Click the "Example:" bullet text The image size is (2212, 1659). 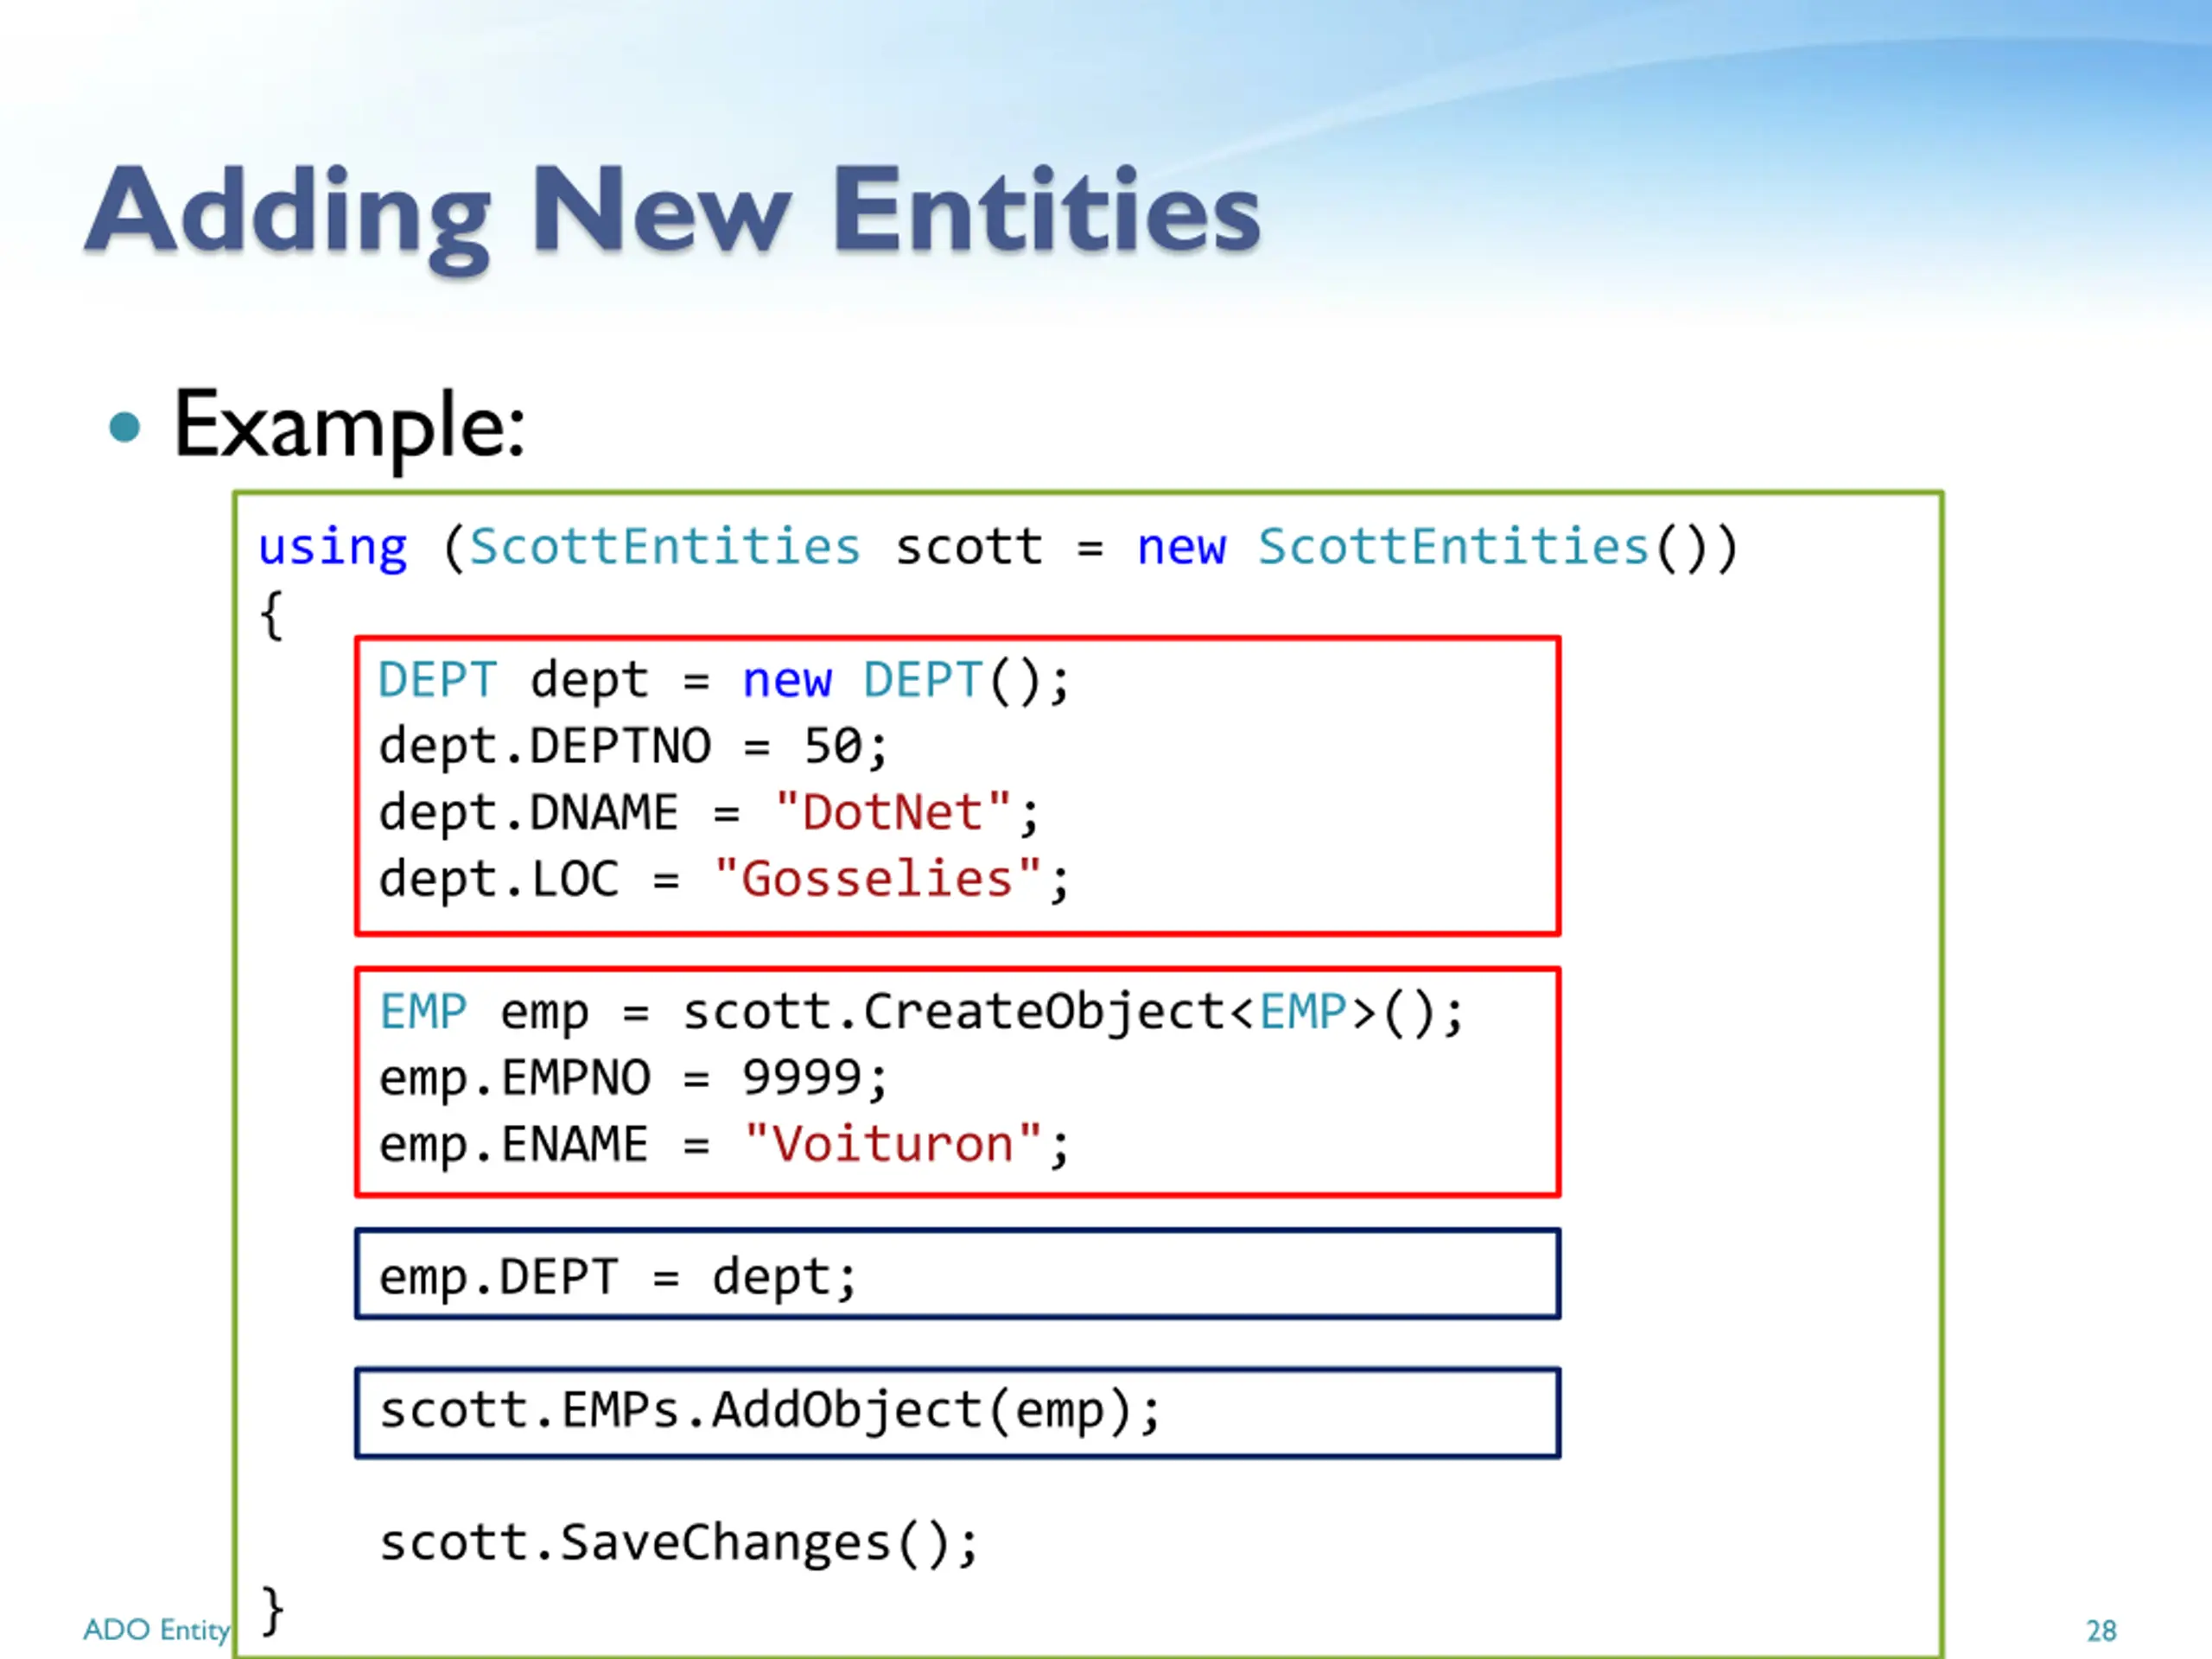coord(349,427)
